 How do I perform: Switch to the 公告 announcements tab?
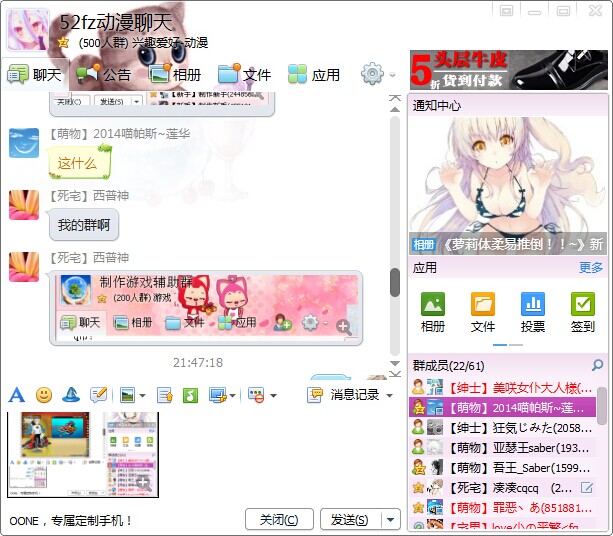103,74
